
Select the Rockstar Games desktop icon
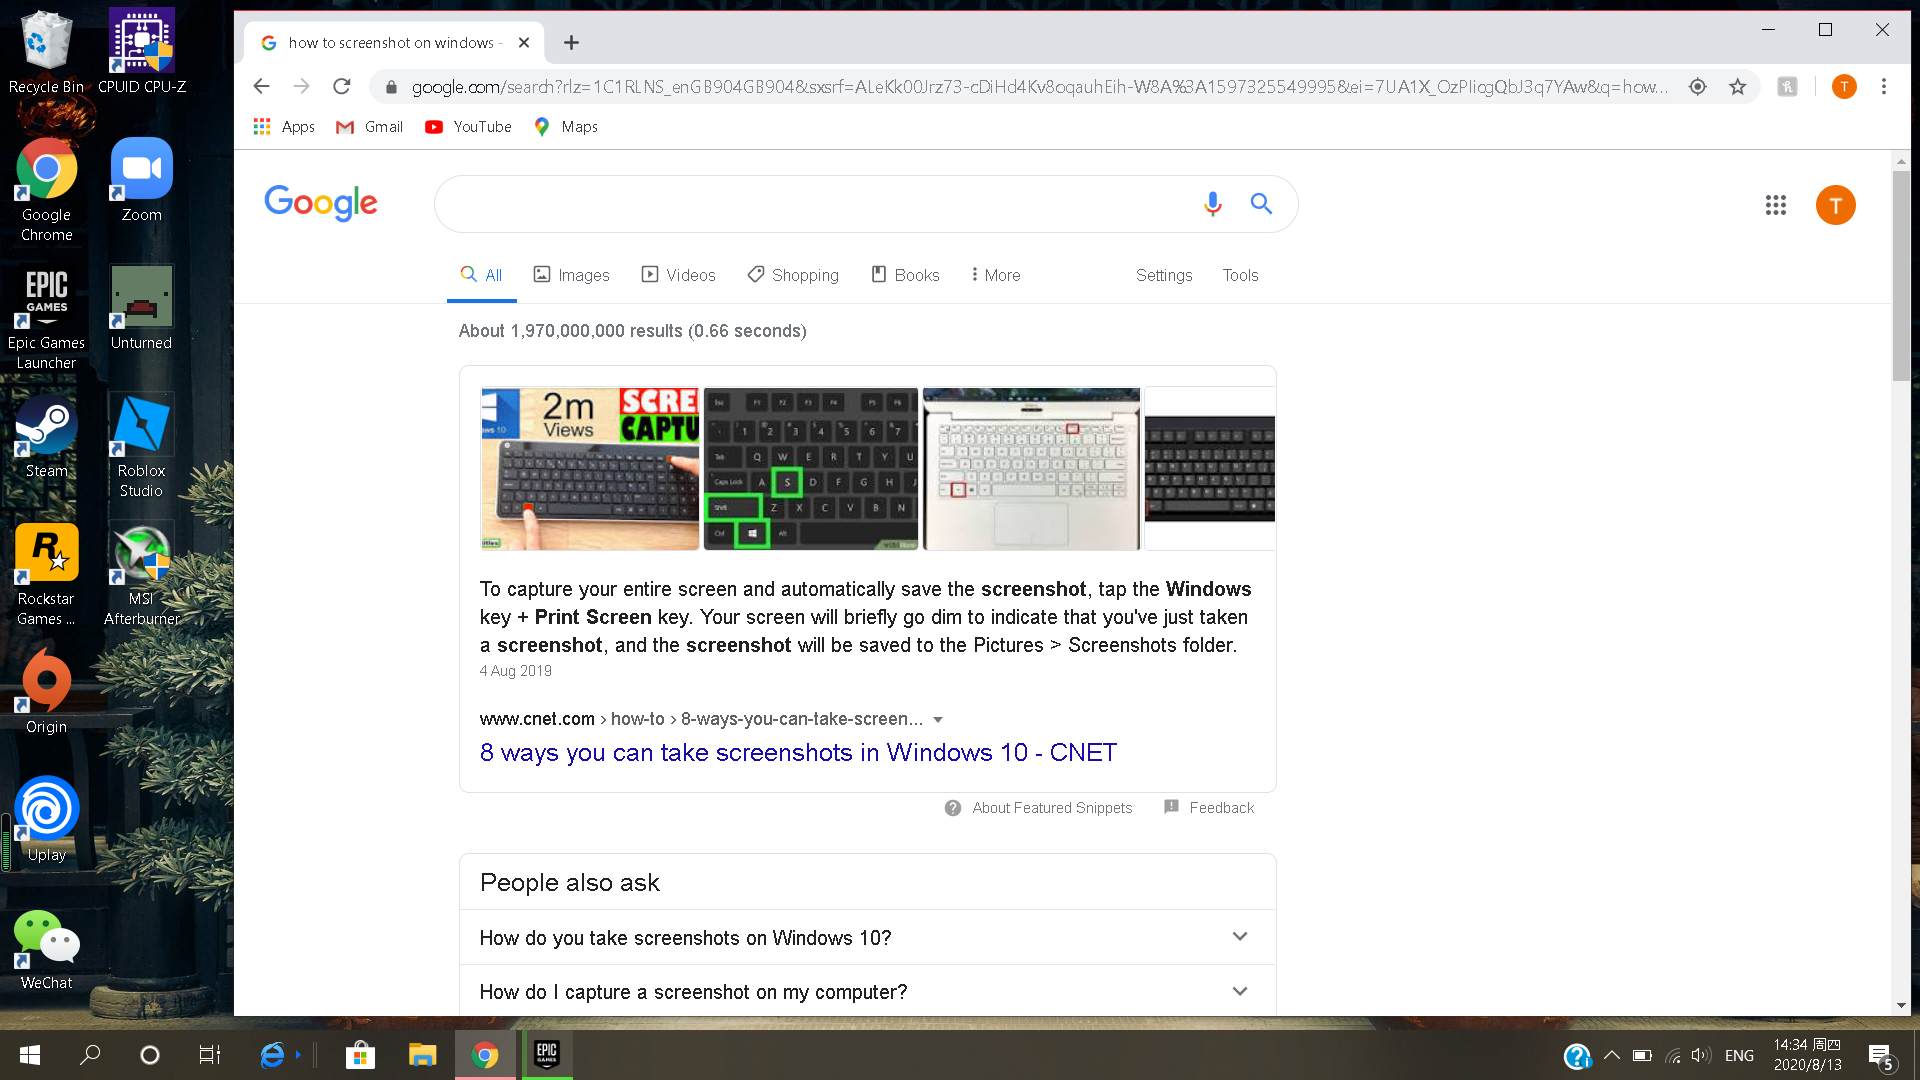46,574
